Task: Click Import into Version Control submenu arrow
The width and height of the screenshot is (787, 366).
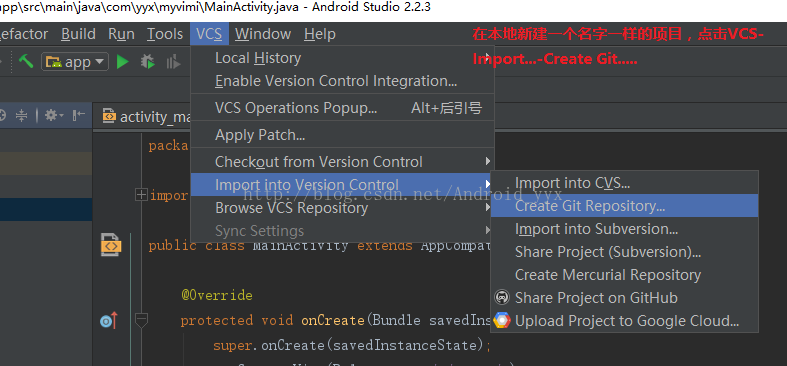Action: (487, 184)
